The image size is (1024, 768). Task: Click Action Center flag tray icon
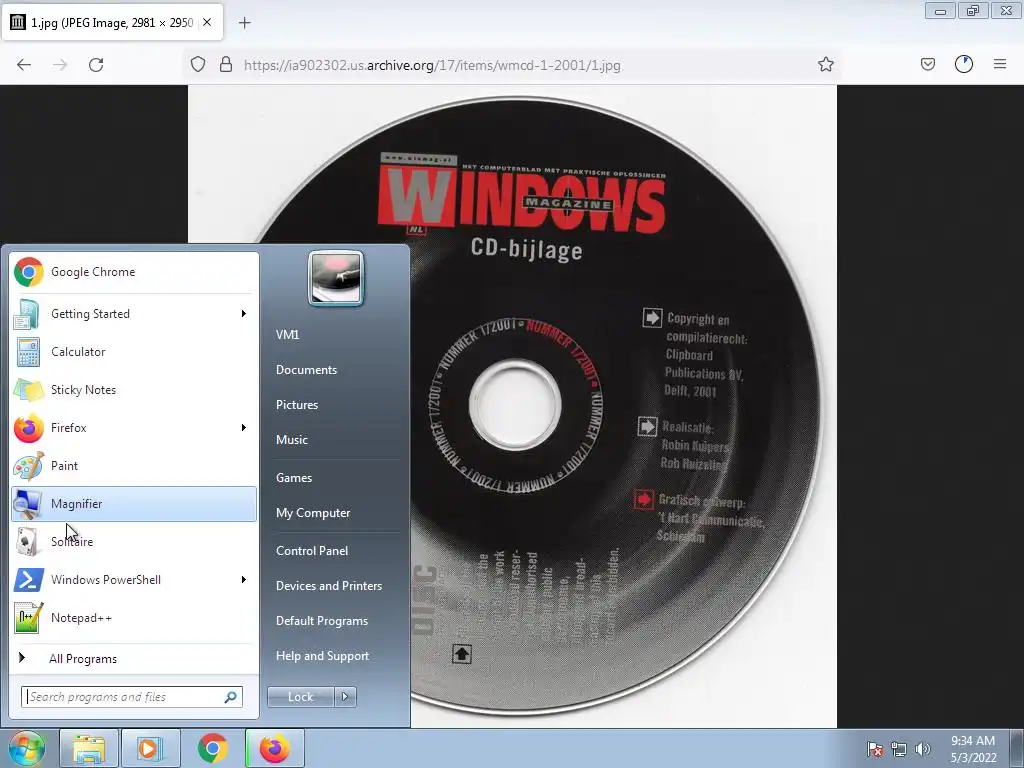click(875, 749)
